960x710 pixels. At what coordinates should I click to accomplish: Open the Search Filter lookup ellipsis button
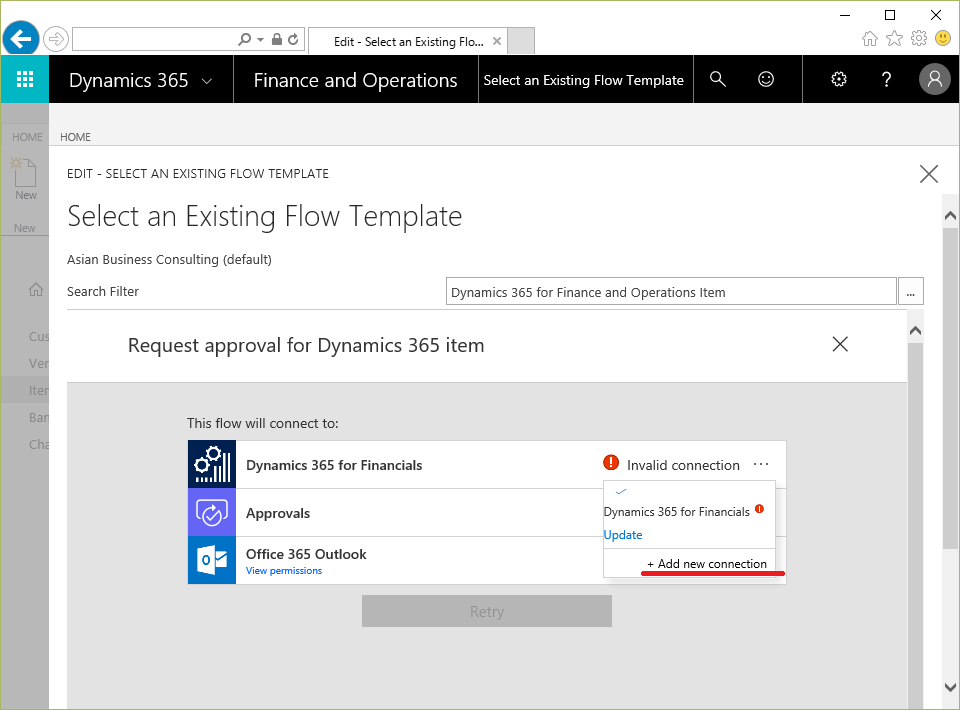[910, 292]
